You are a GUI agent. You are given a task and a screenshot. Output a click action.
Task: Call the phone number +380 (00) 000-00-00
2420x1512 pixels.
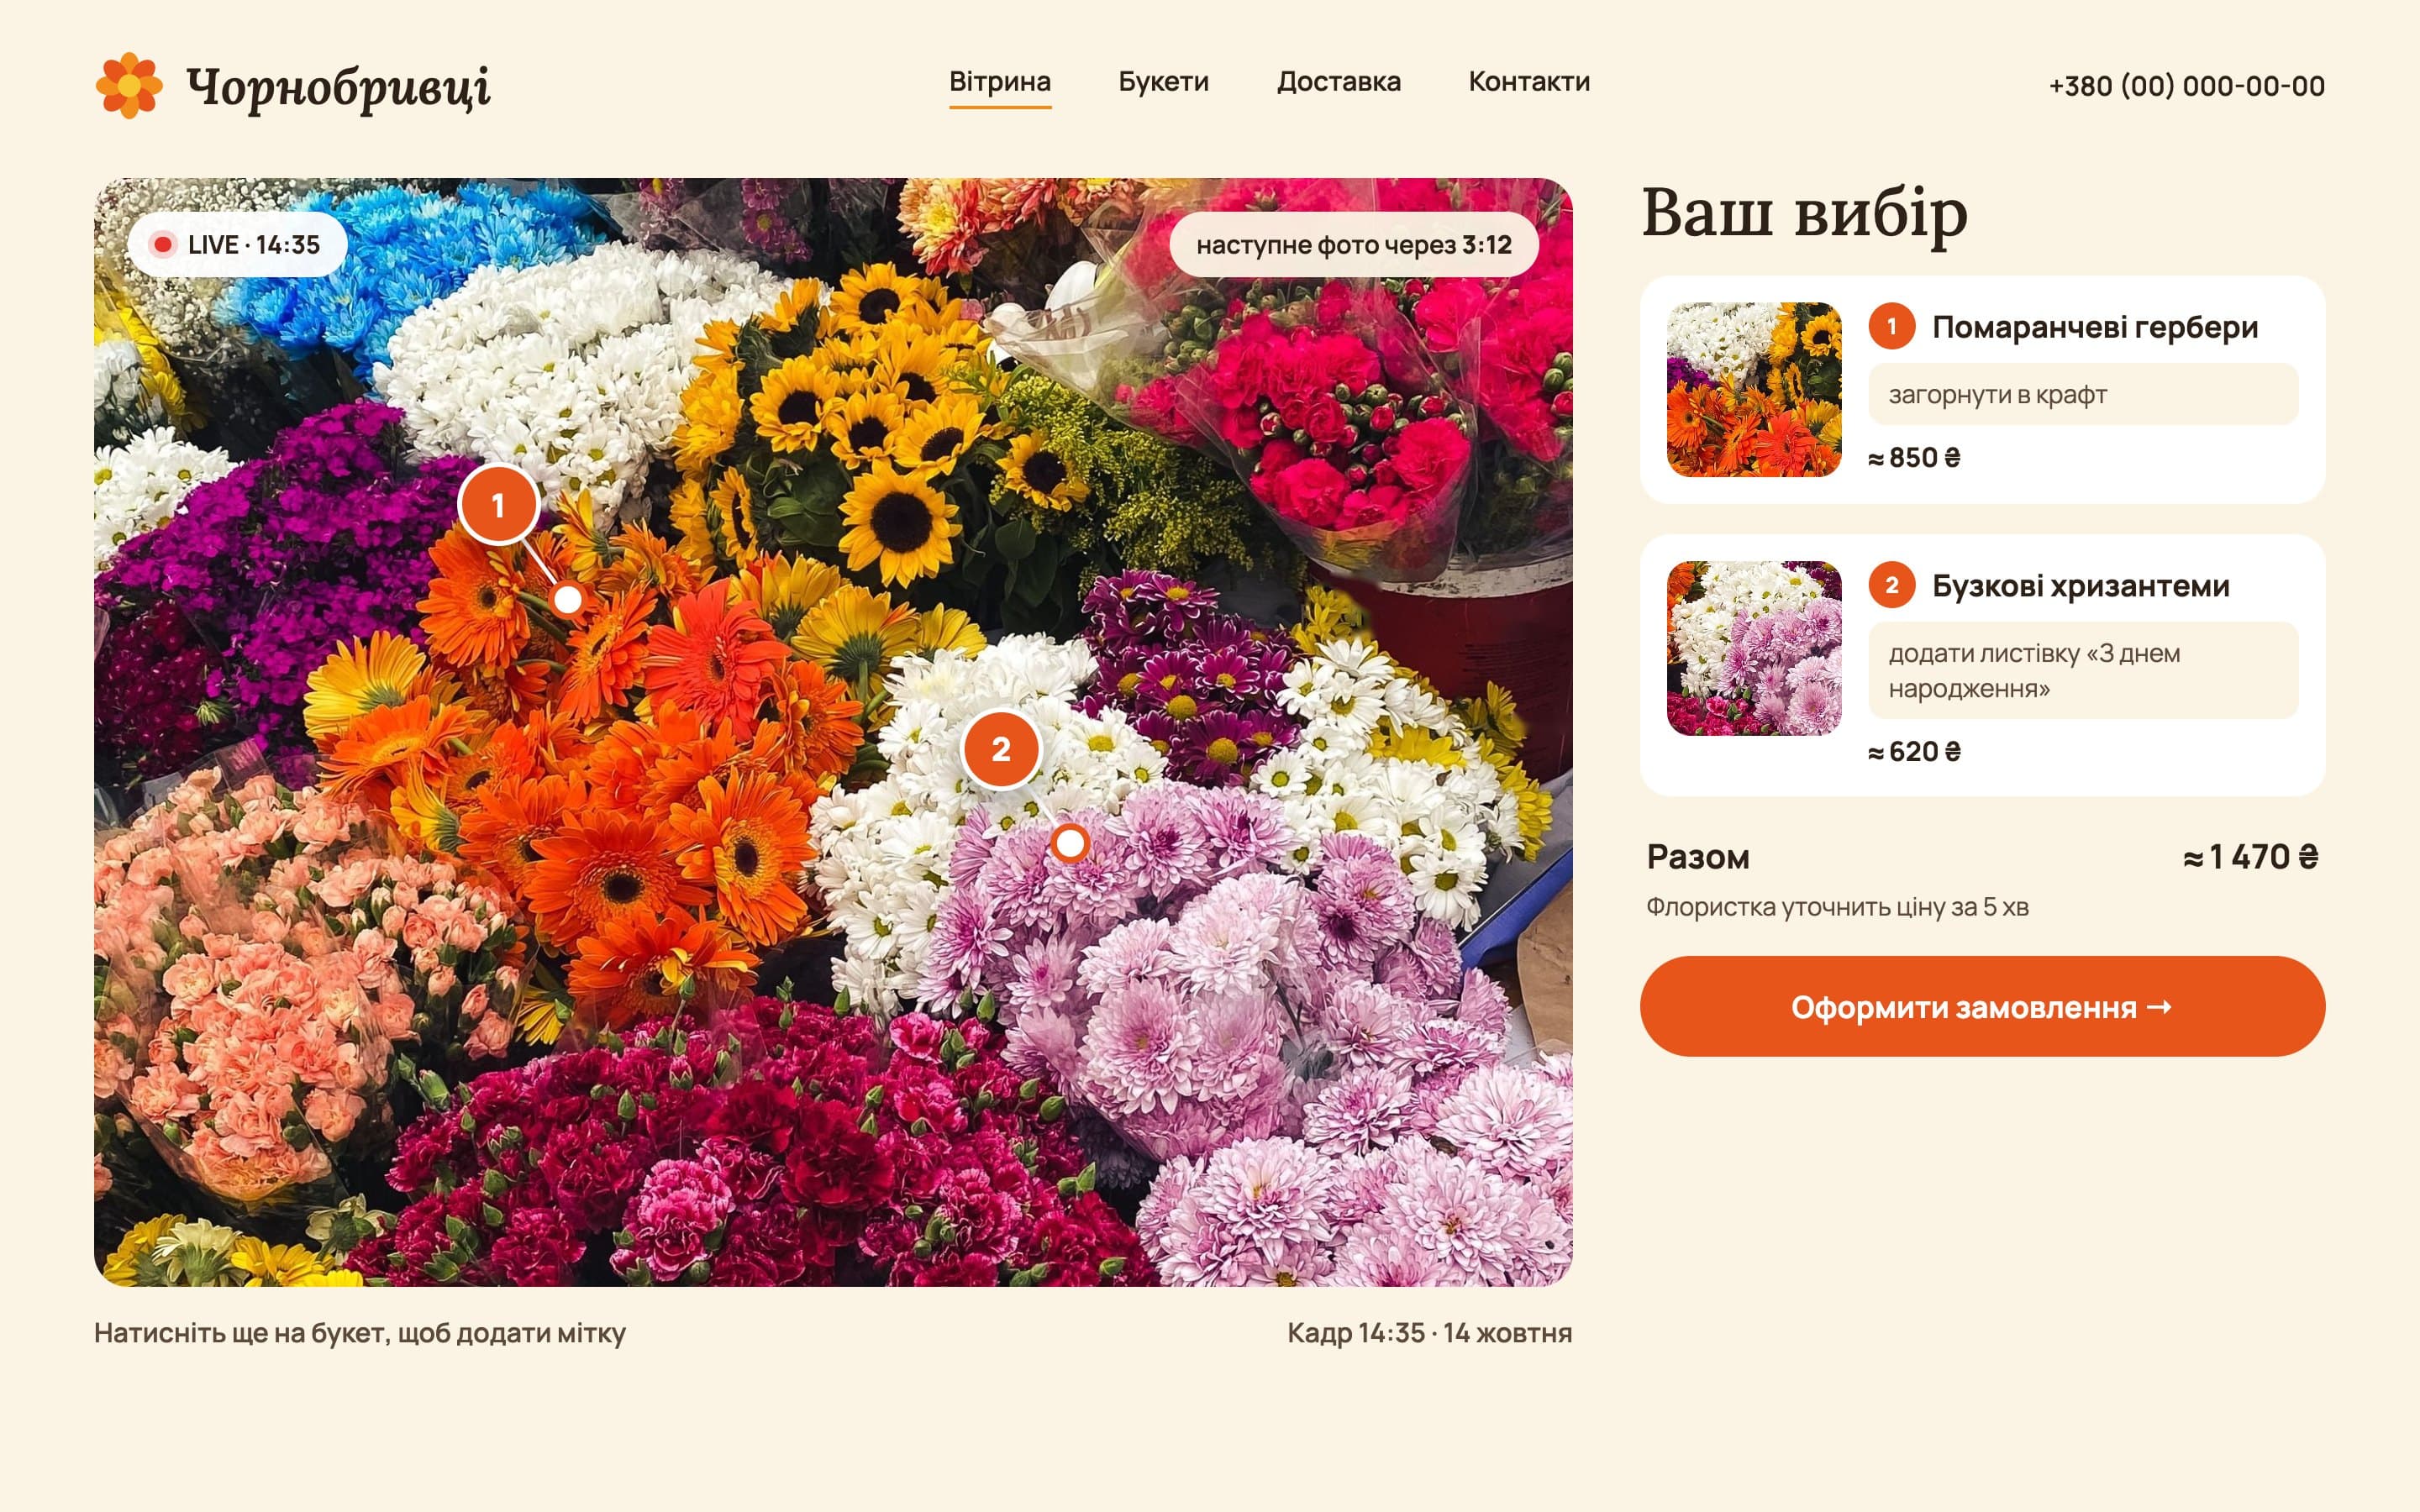tap(2186, 86)
